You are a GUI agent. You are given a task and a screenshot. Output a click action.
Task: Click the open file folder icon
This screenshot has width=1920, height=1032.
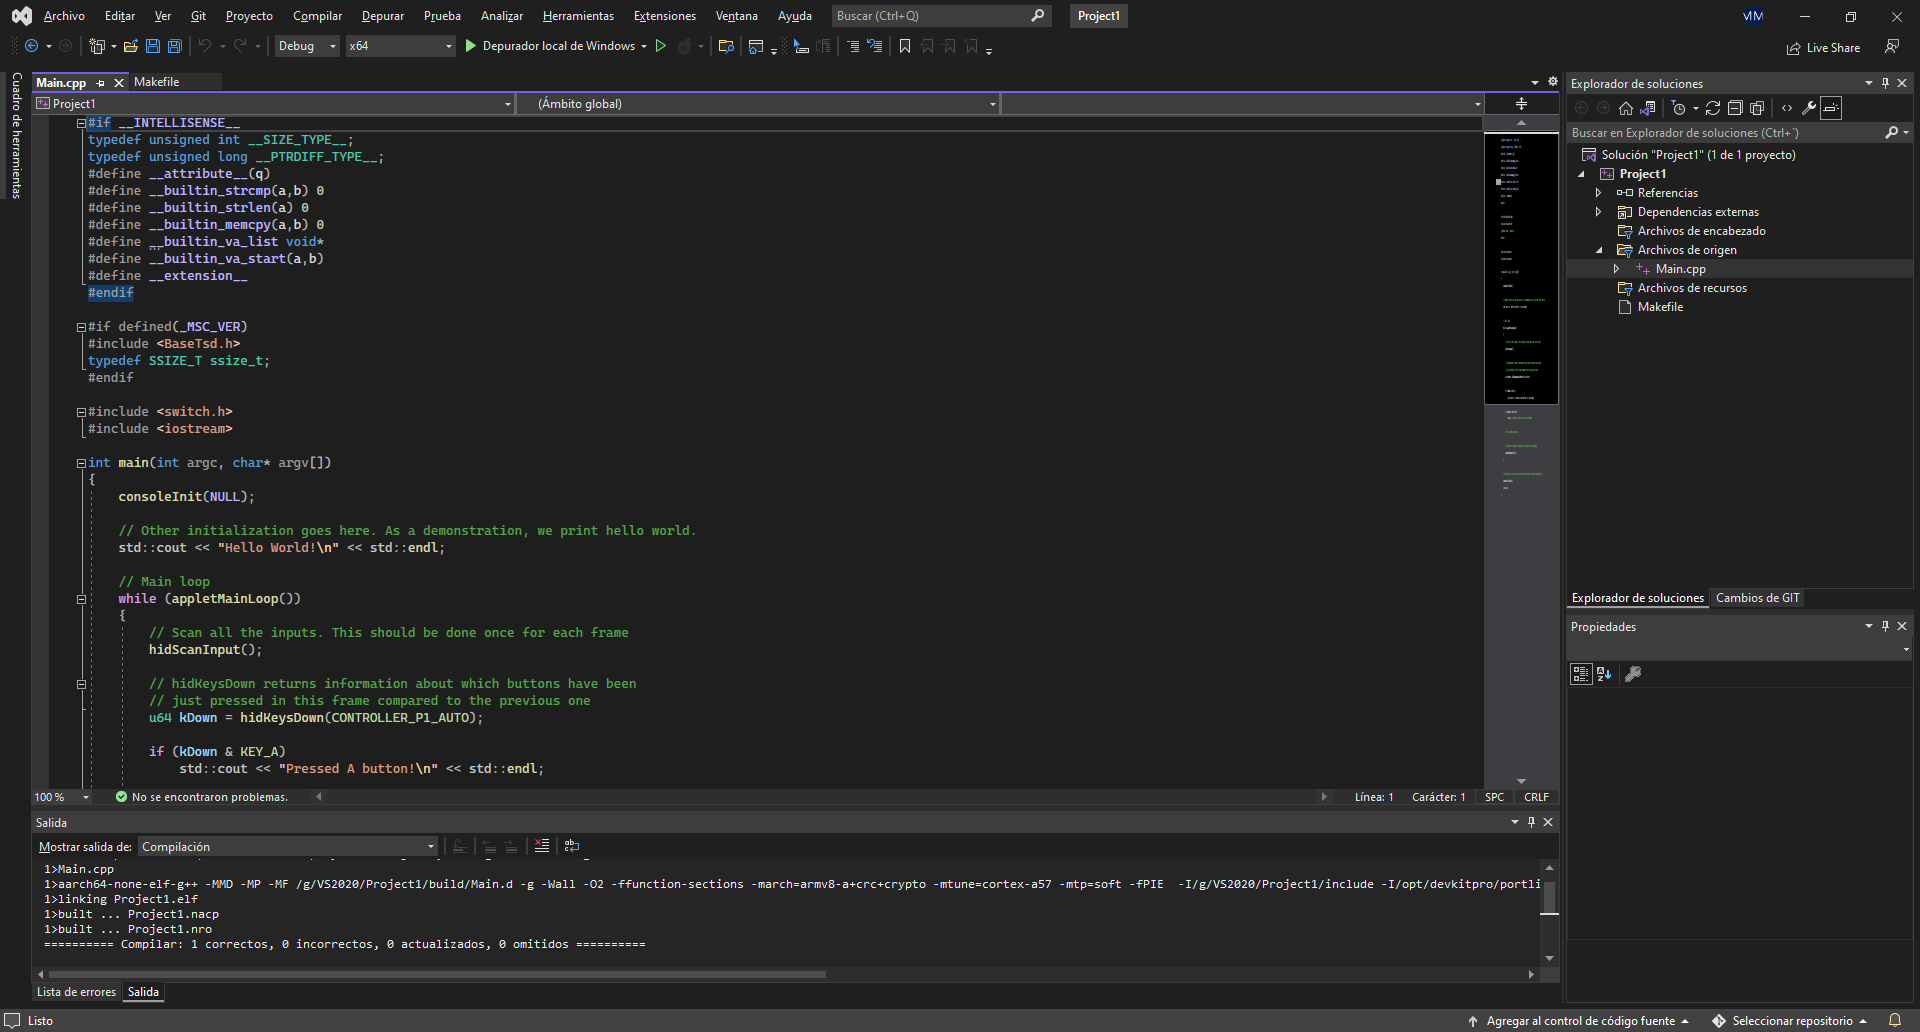pyautogui.click(x=130, y=46)
